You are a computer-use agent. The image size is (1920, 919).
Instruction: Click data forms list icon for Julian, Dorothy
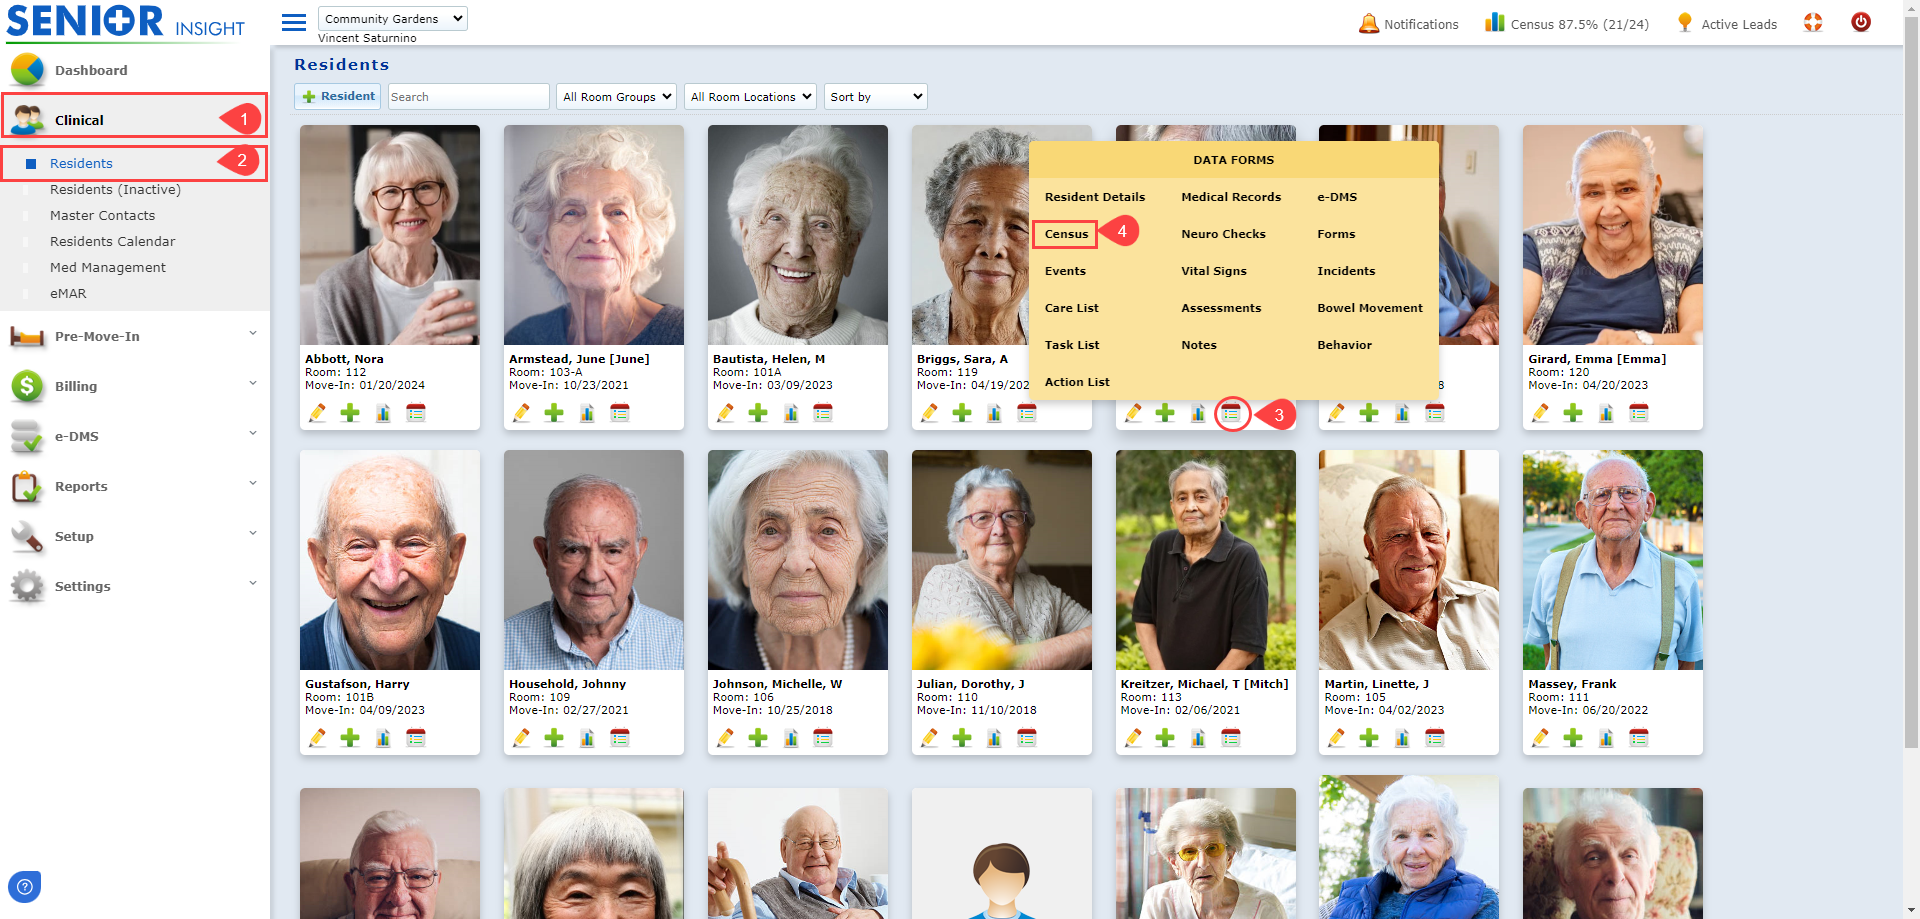(x=1027, y=738)
